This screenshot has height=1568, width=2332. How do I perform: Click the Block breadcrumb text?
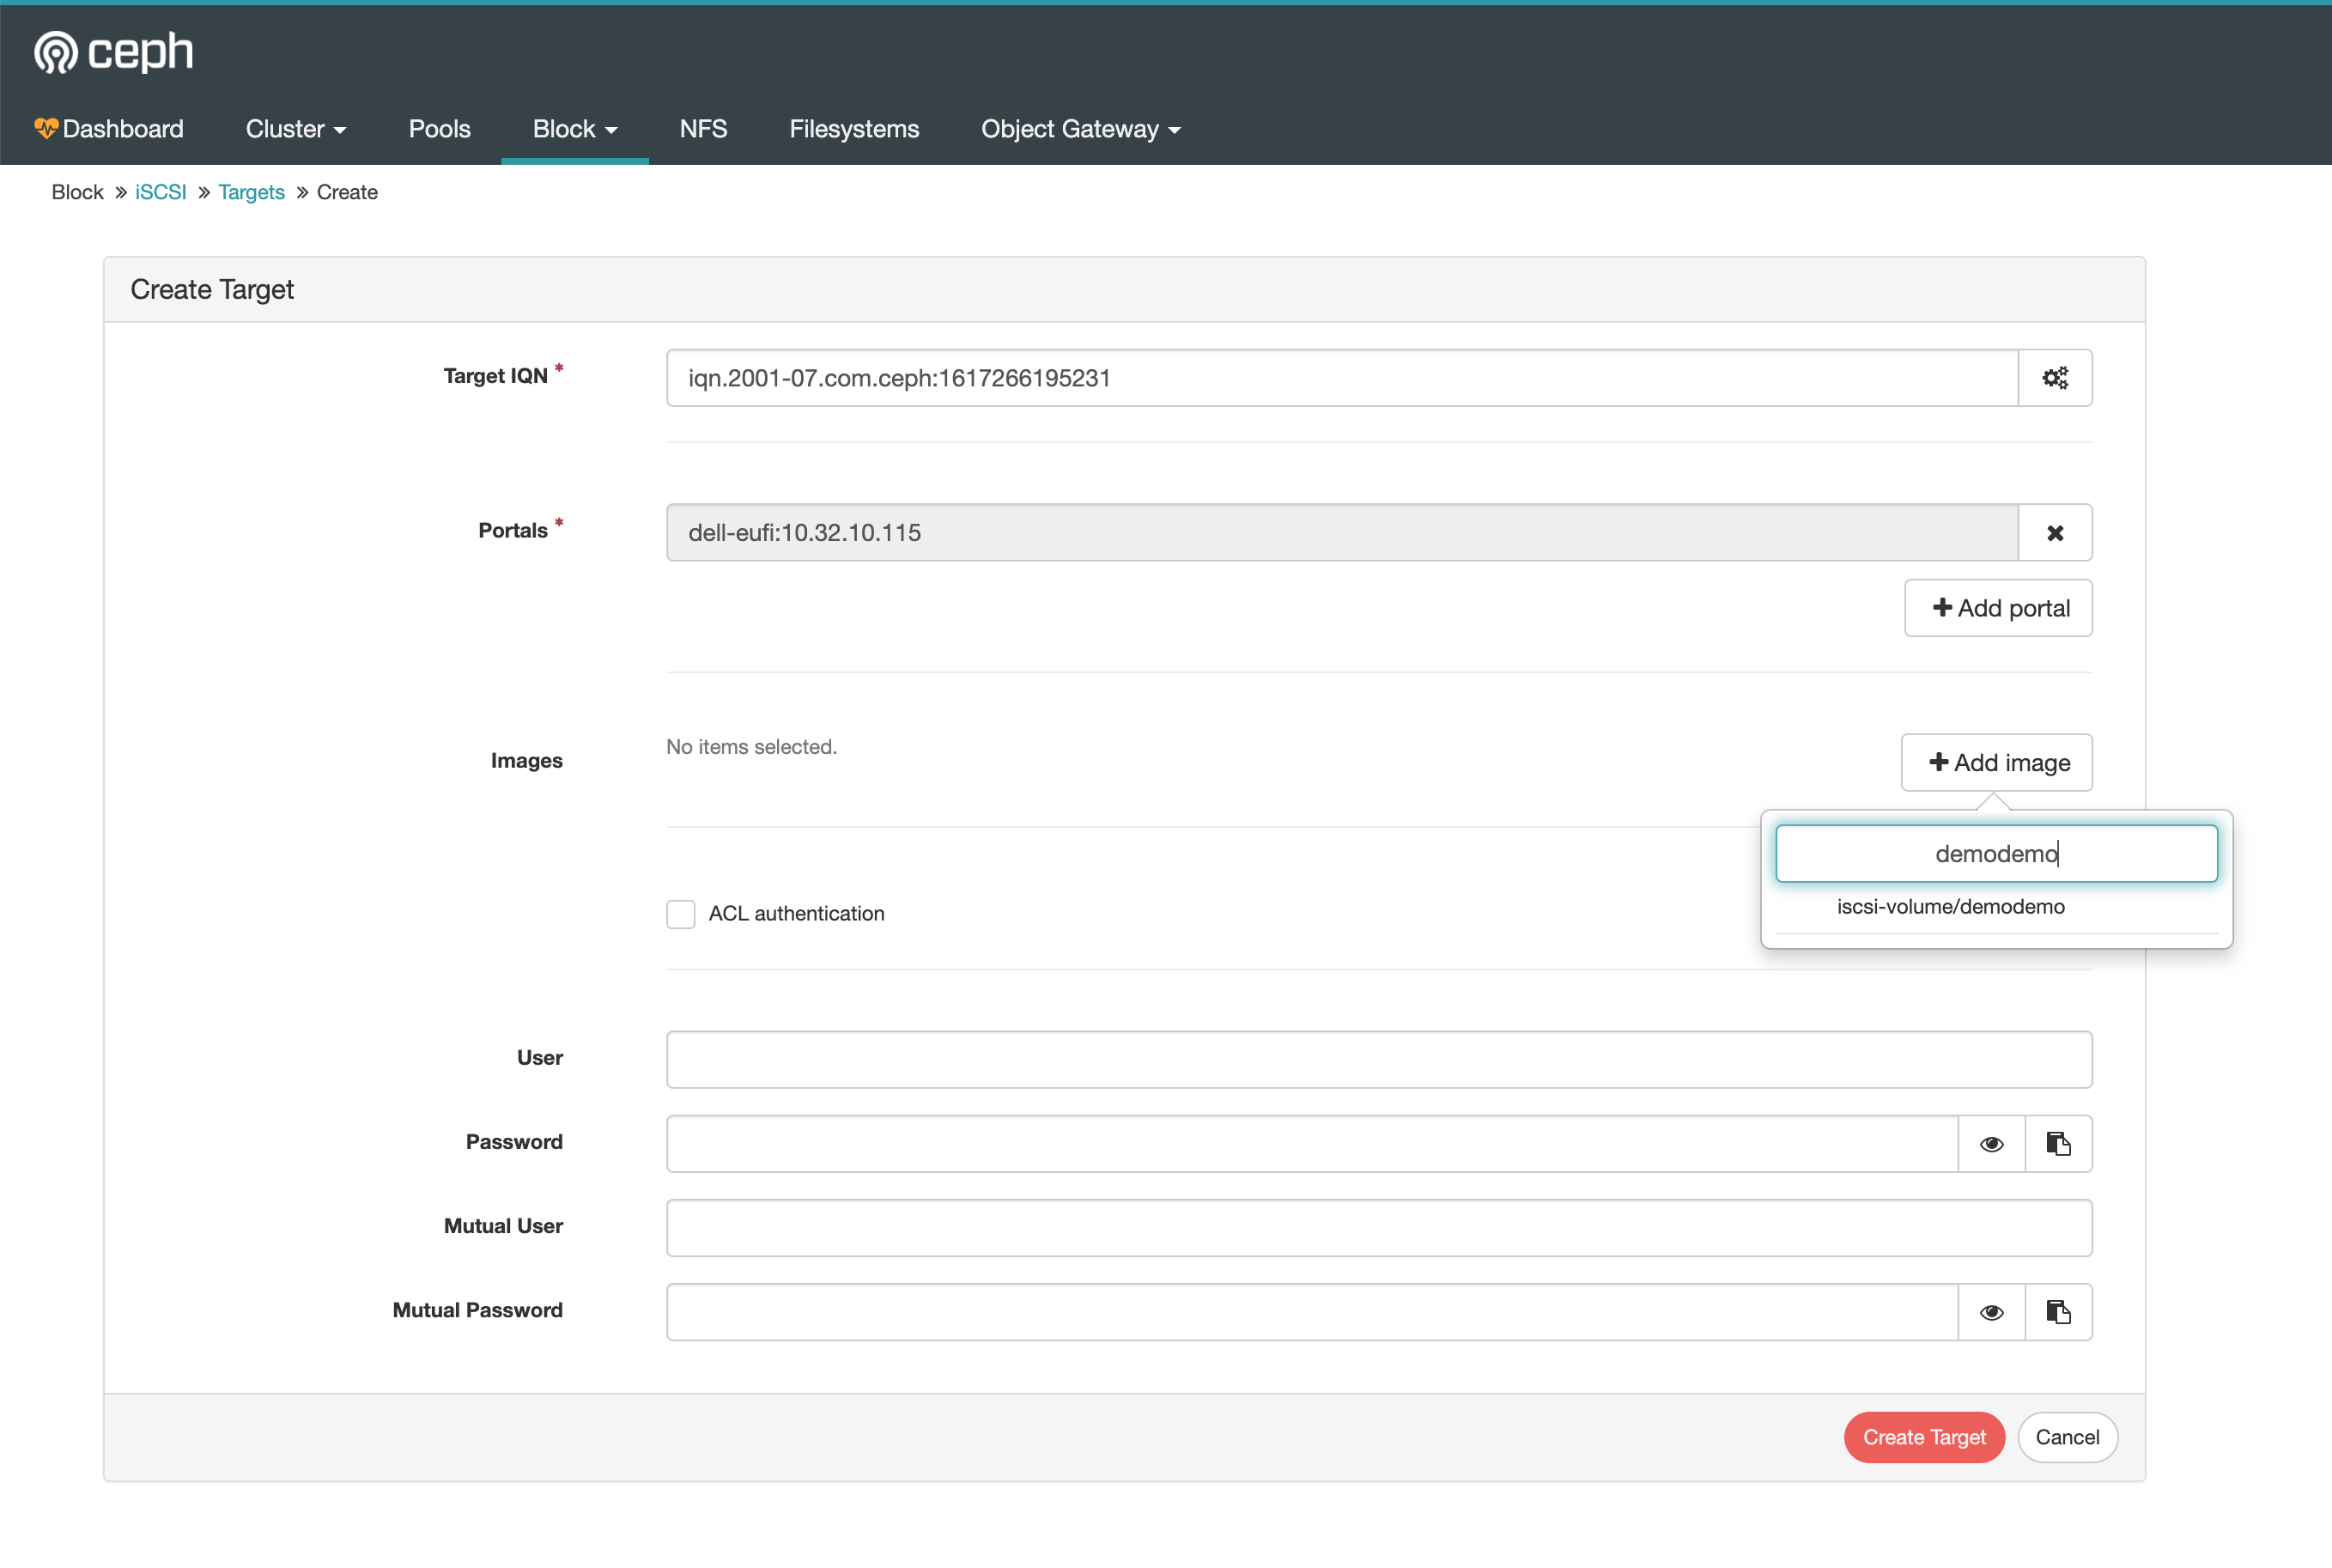click(x=77, y=192)
